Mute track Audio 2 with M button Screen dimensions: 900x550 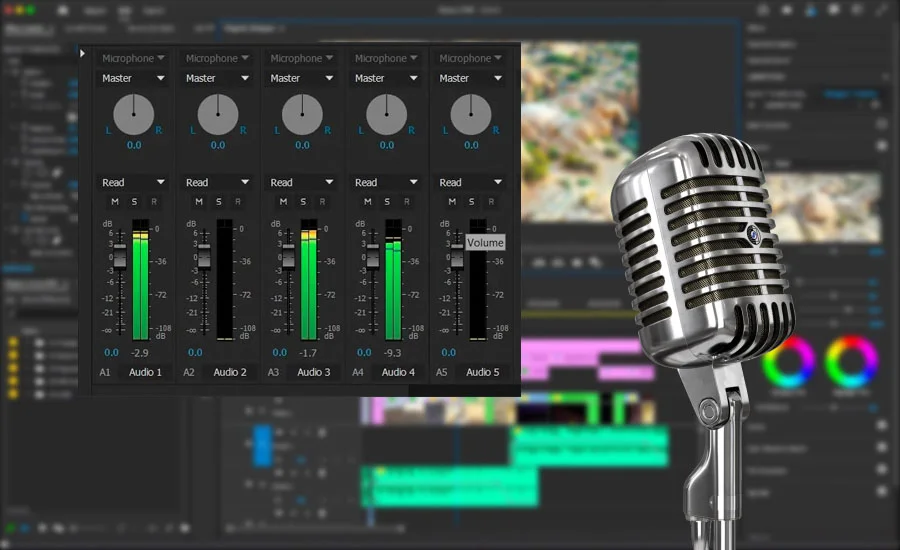pos(199,202)
